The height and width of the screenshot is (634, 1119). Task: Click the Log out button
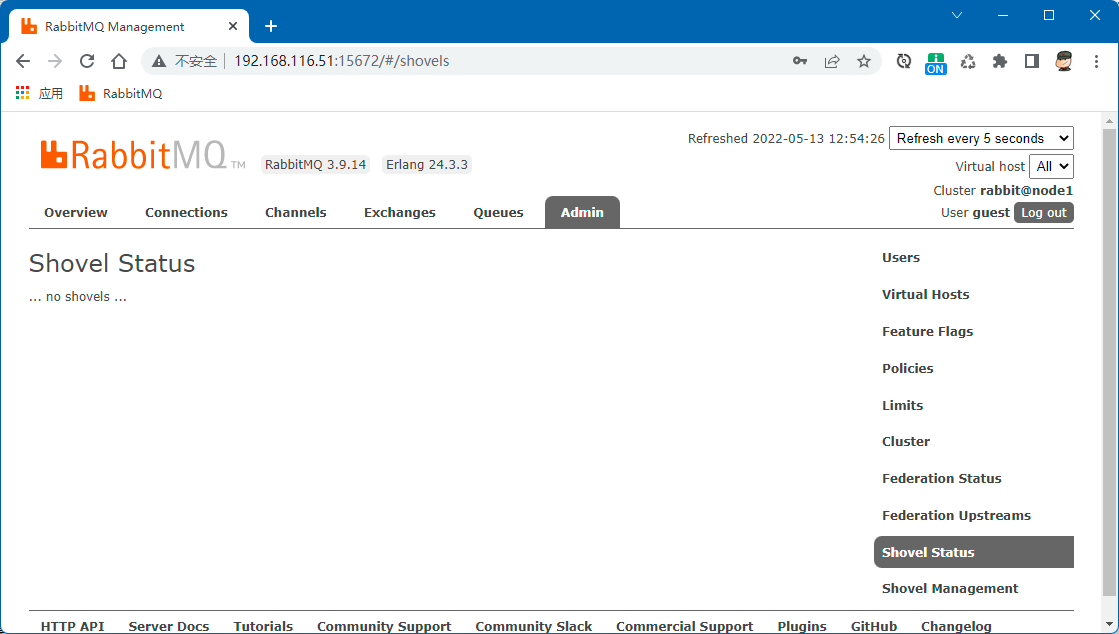click(1043, 212)
